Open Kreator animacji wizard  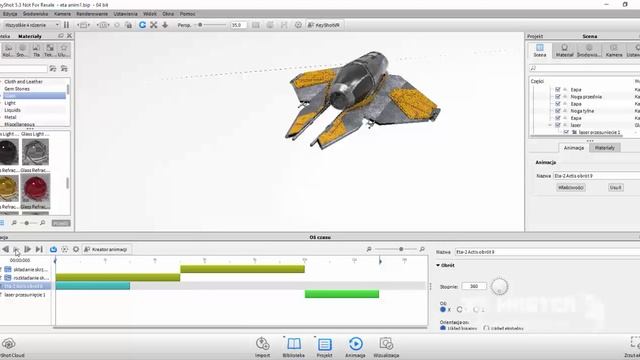point(106,249)
